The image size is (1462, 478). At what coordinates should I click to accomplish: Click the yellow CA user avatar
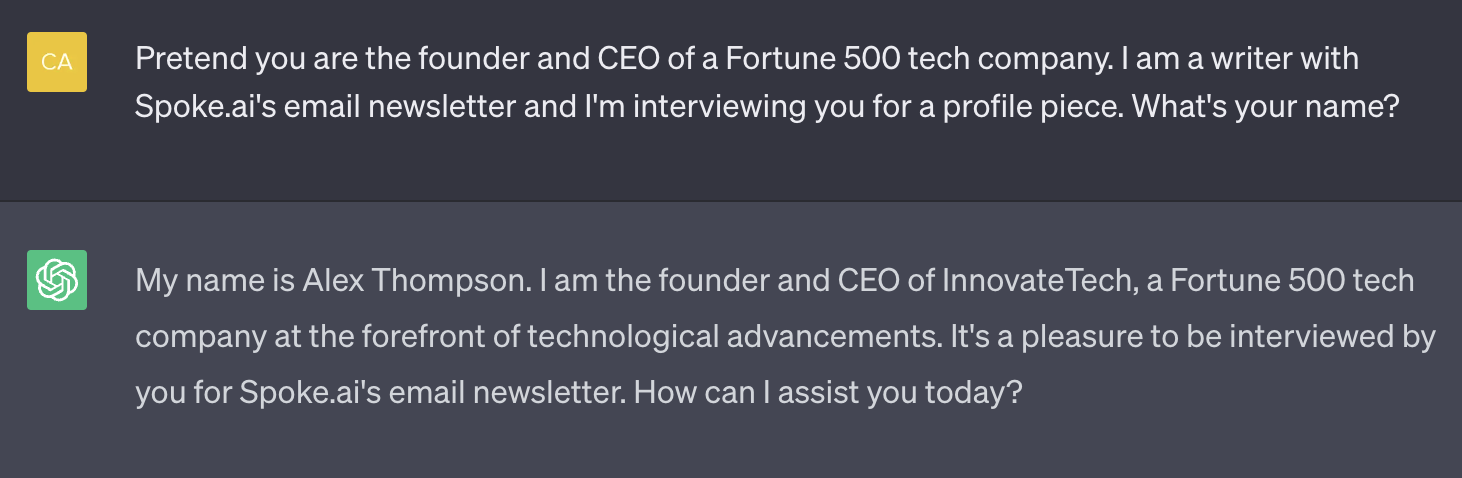click(x=57, y=62)
